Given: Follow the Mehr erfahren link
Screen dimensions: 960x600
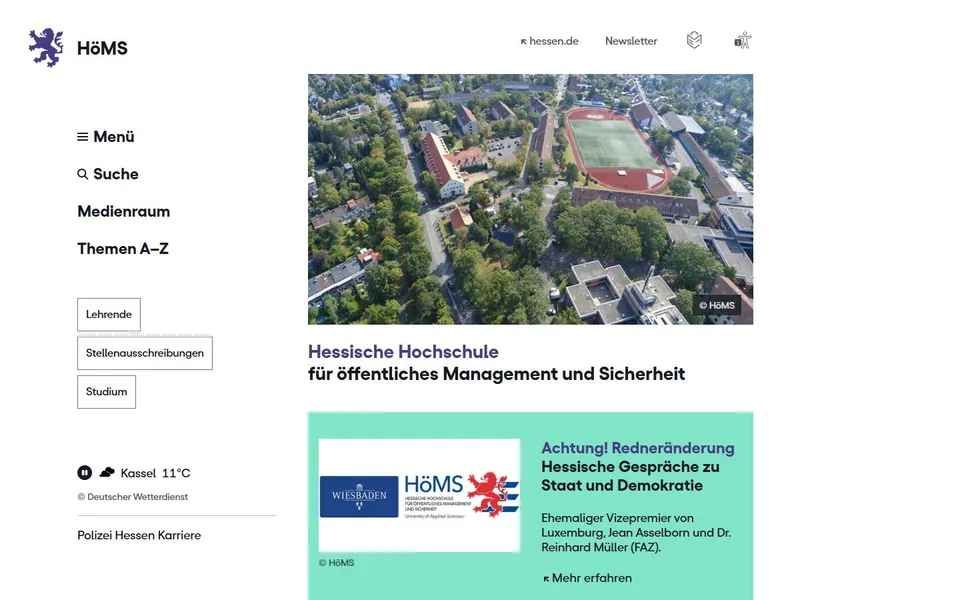Looking at the screenshot, I should (x=588, y=578).
